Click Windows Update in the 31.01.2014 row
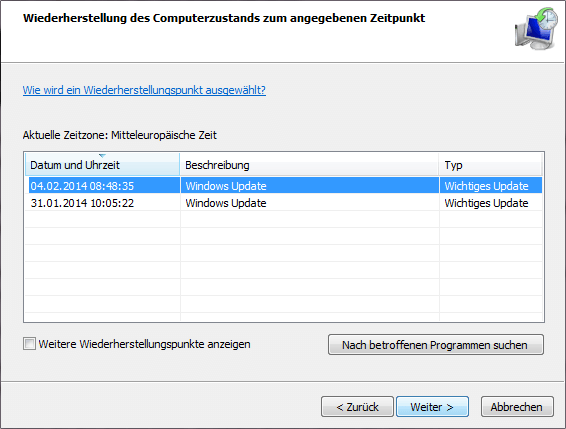 click(226, 203)
